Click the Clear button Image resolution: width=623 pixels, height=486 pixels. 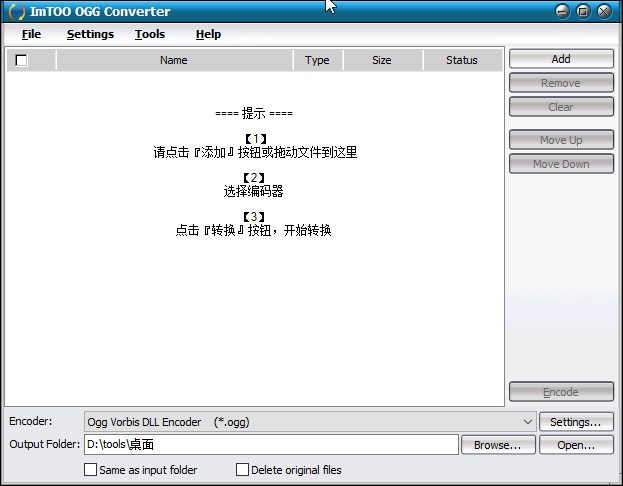pyautogui.click(x=561, y=107)
